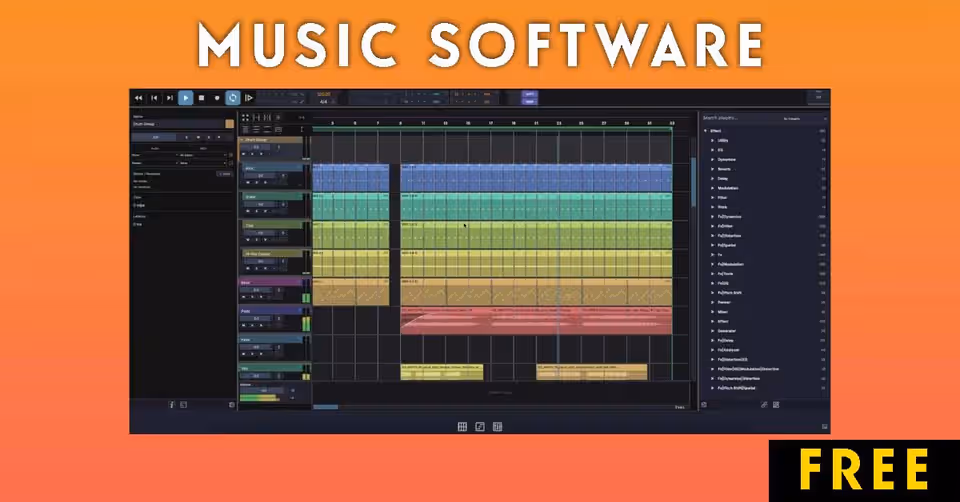Viewport: 960px width, 502px height.
Task: Jump to end with the skip-forward button
Action: (170, 98)
